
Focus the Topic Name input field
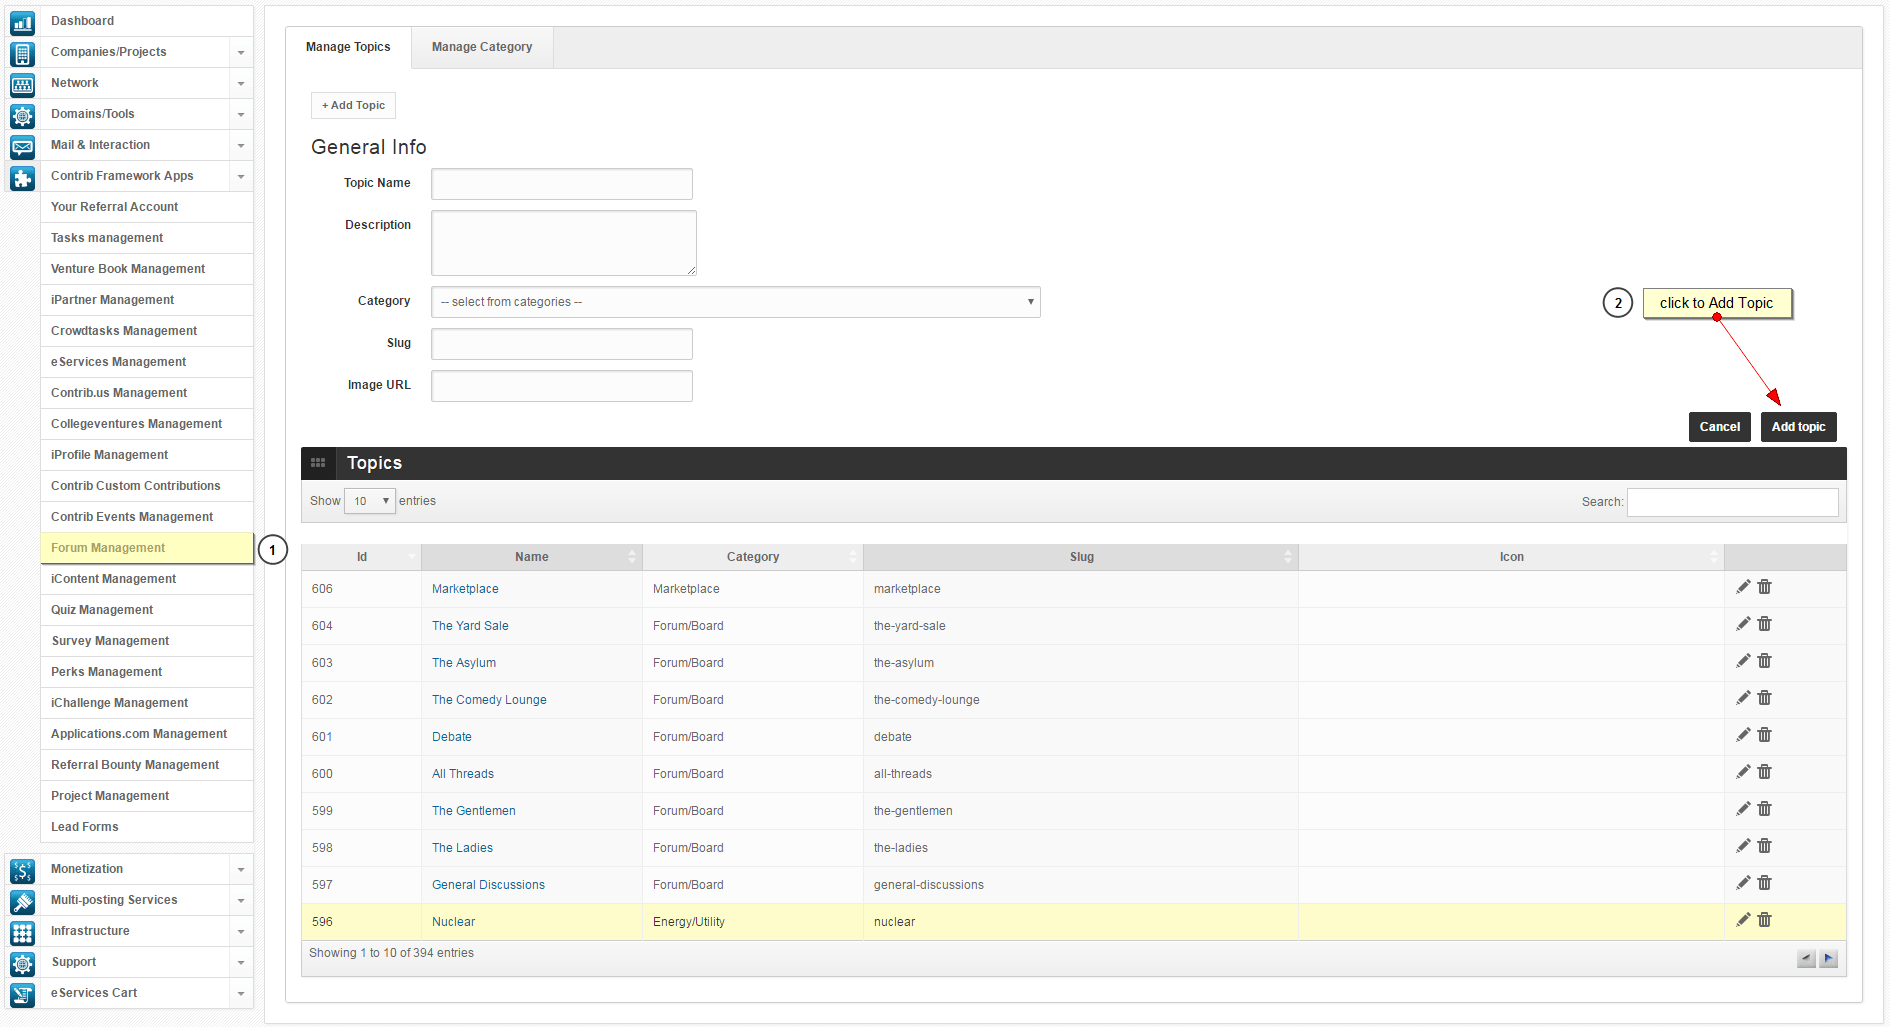click(562, 184)
